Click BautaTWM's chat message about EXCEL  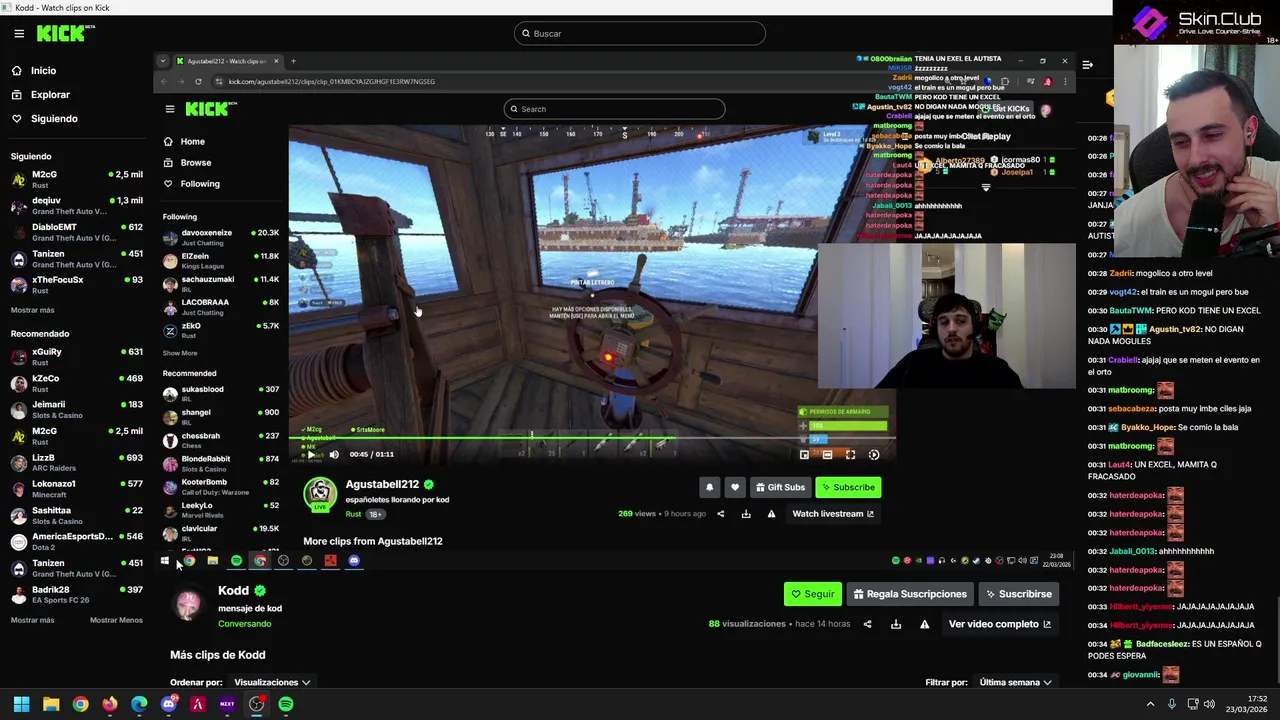pyautogui.click(x=1174, y=310)
